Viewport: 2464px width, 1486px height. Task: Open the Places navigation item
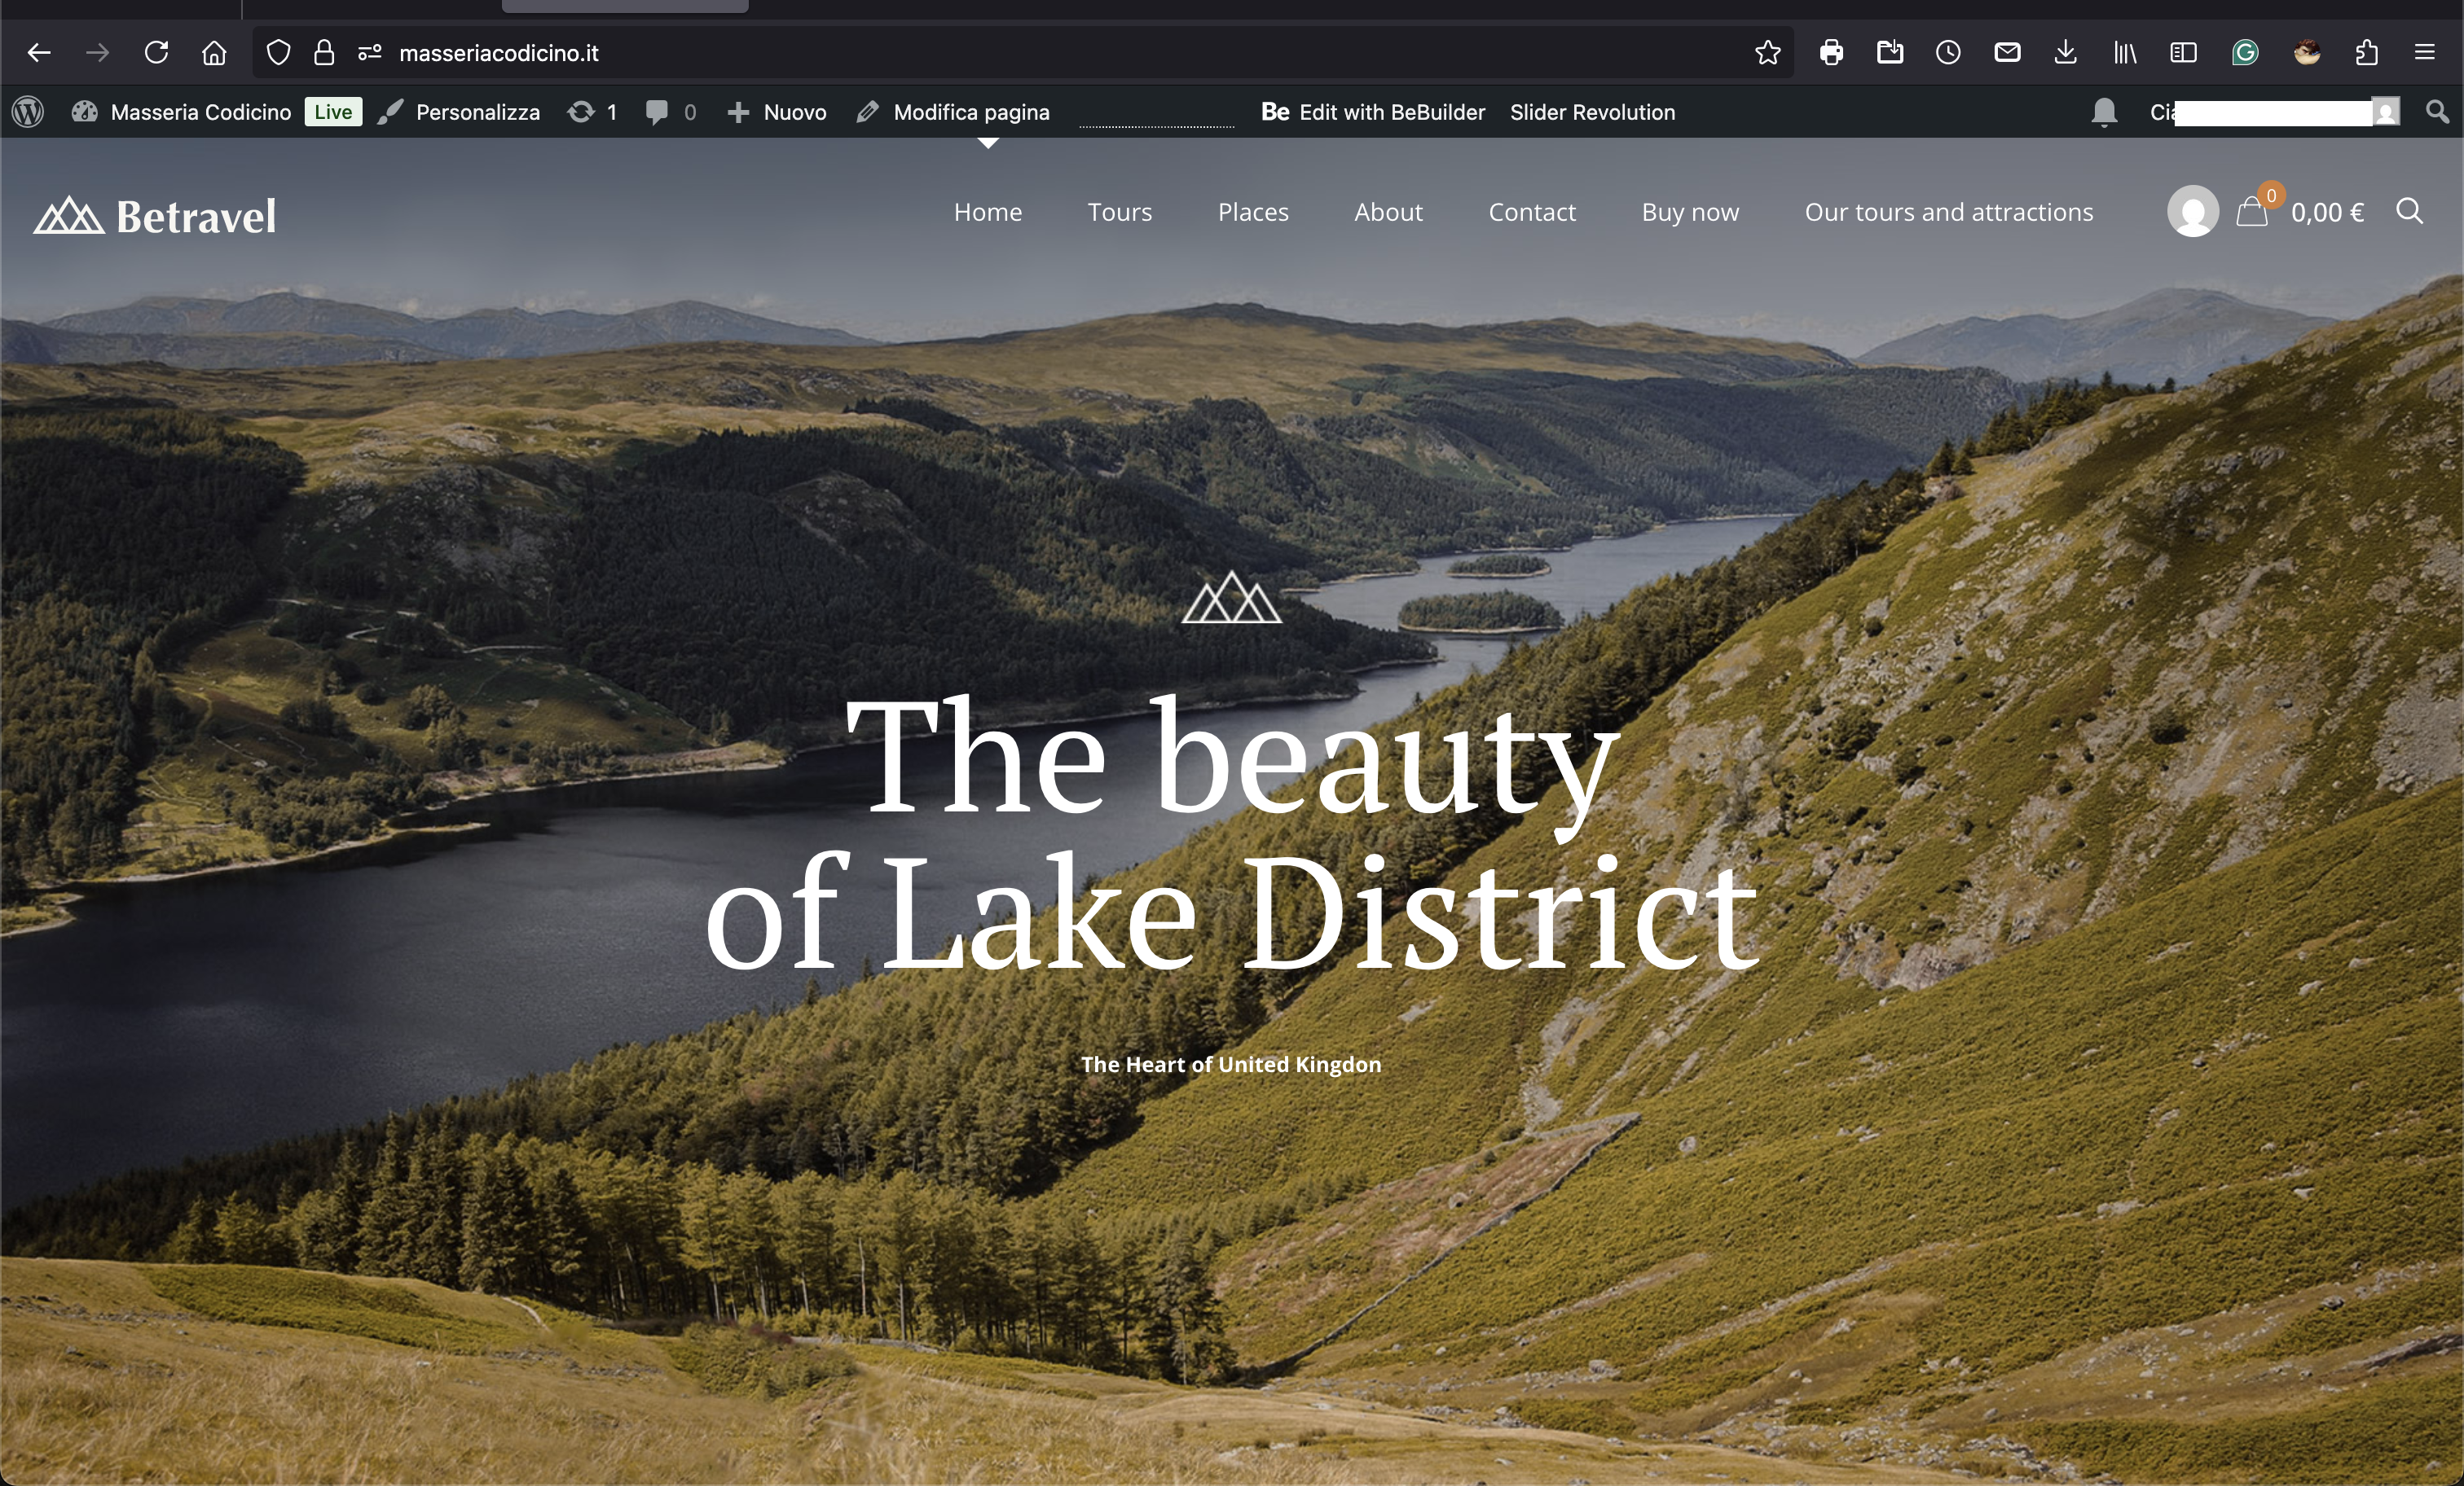pyautogui.click(x=1252, y=212)
